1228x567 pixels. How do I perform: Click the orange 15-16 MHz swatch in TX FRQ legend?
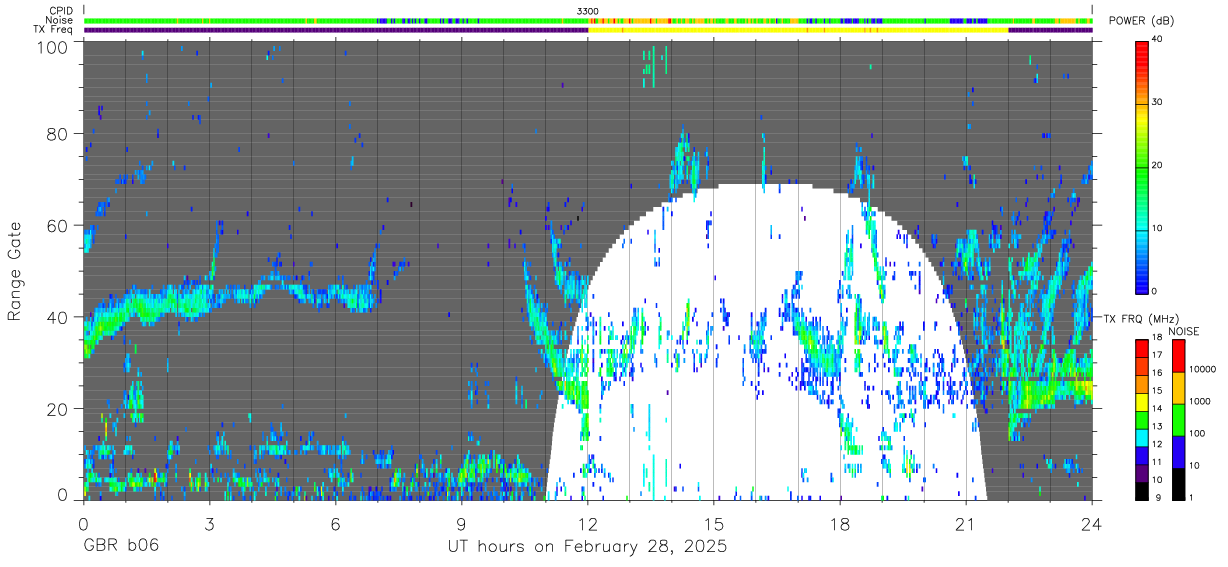[x=1141, y=384]
